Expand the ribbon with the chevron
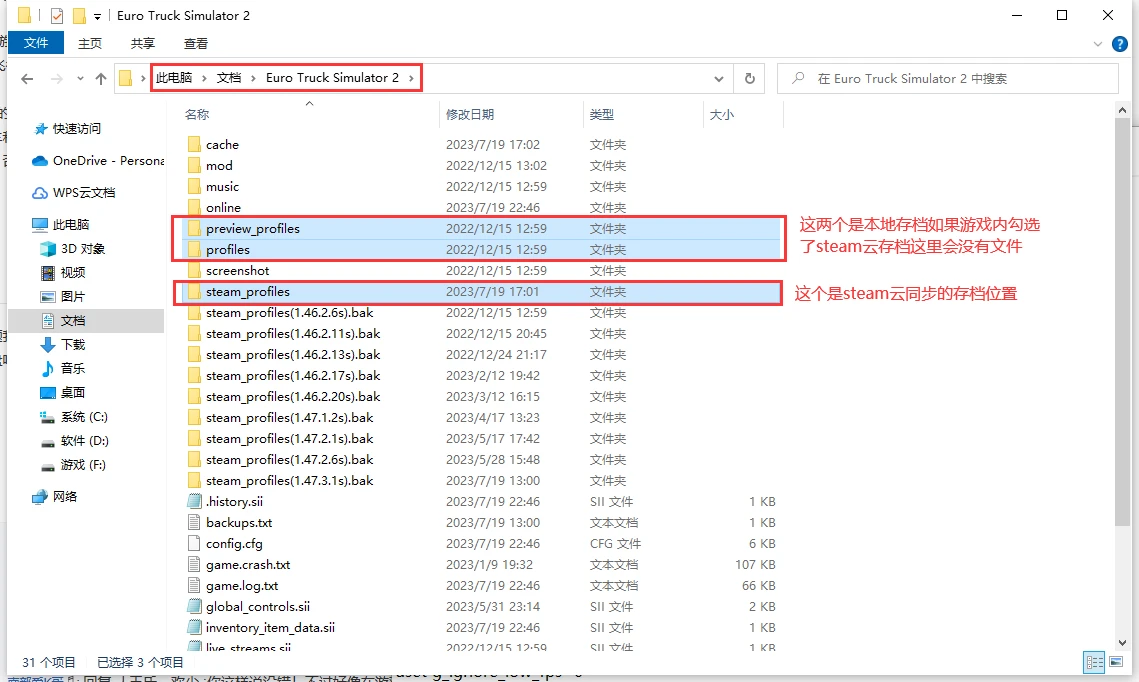 (x=1098, y=44)
